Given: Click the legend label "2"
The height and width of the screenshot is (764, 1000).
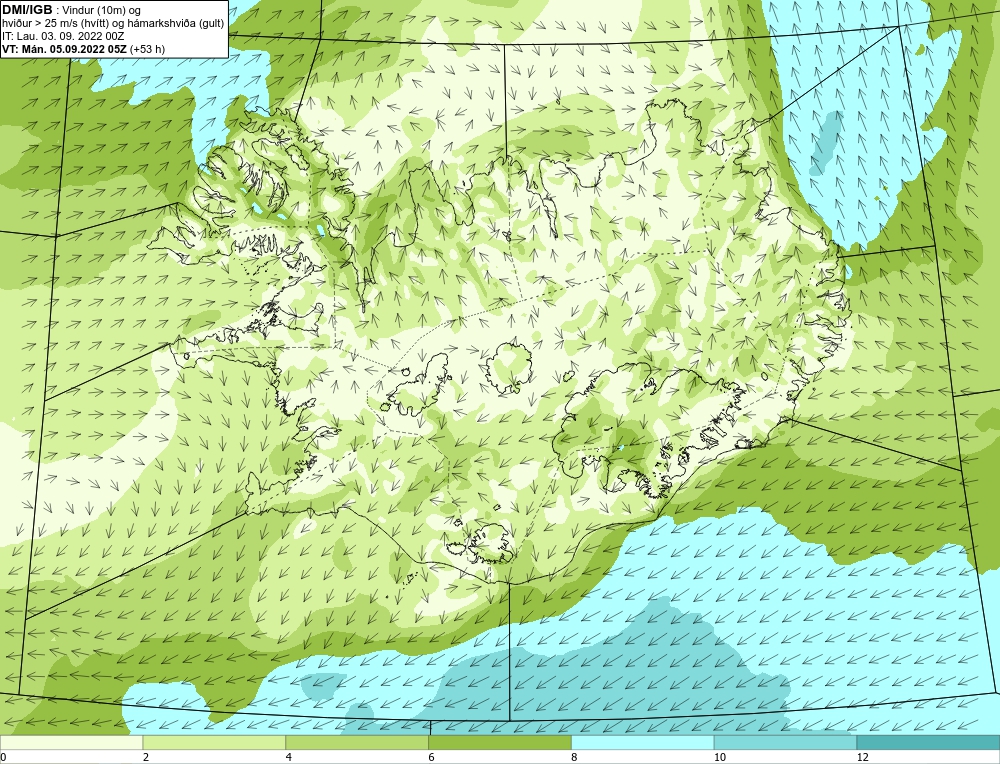Looking at the screenshot, I should tap(146, 757).
